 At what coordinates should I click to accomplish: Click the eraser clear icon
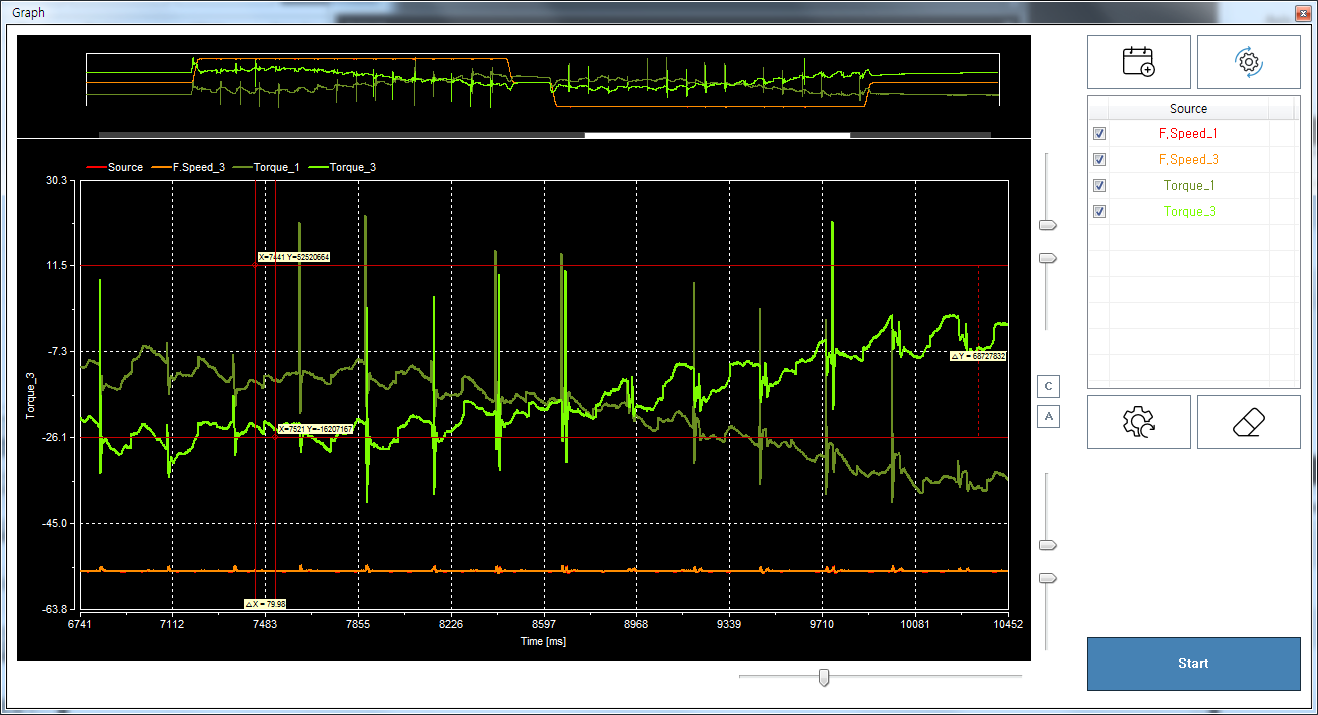(1248, 422)
